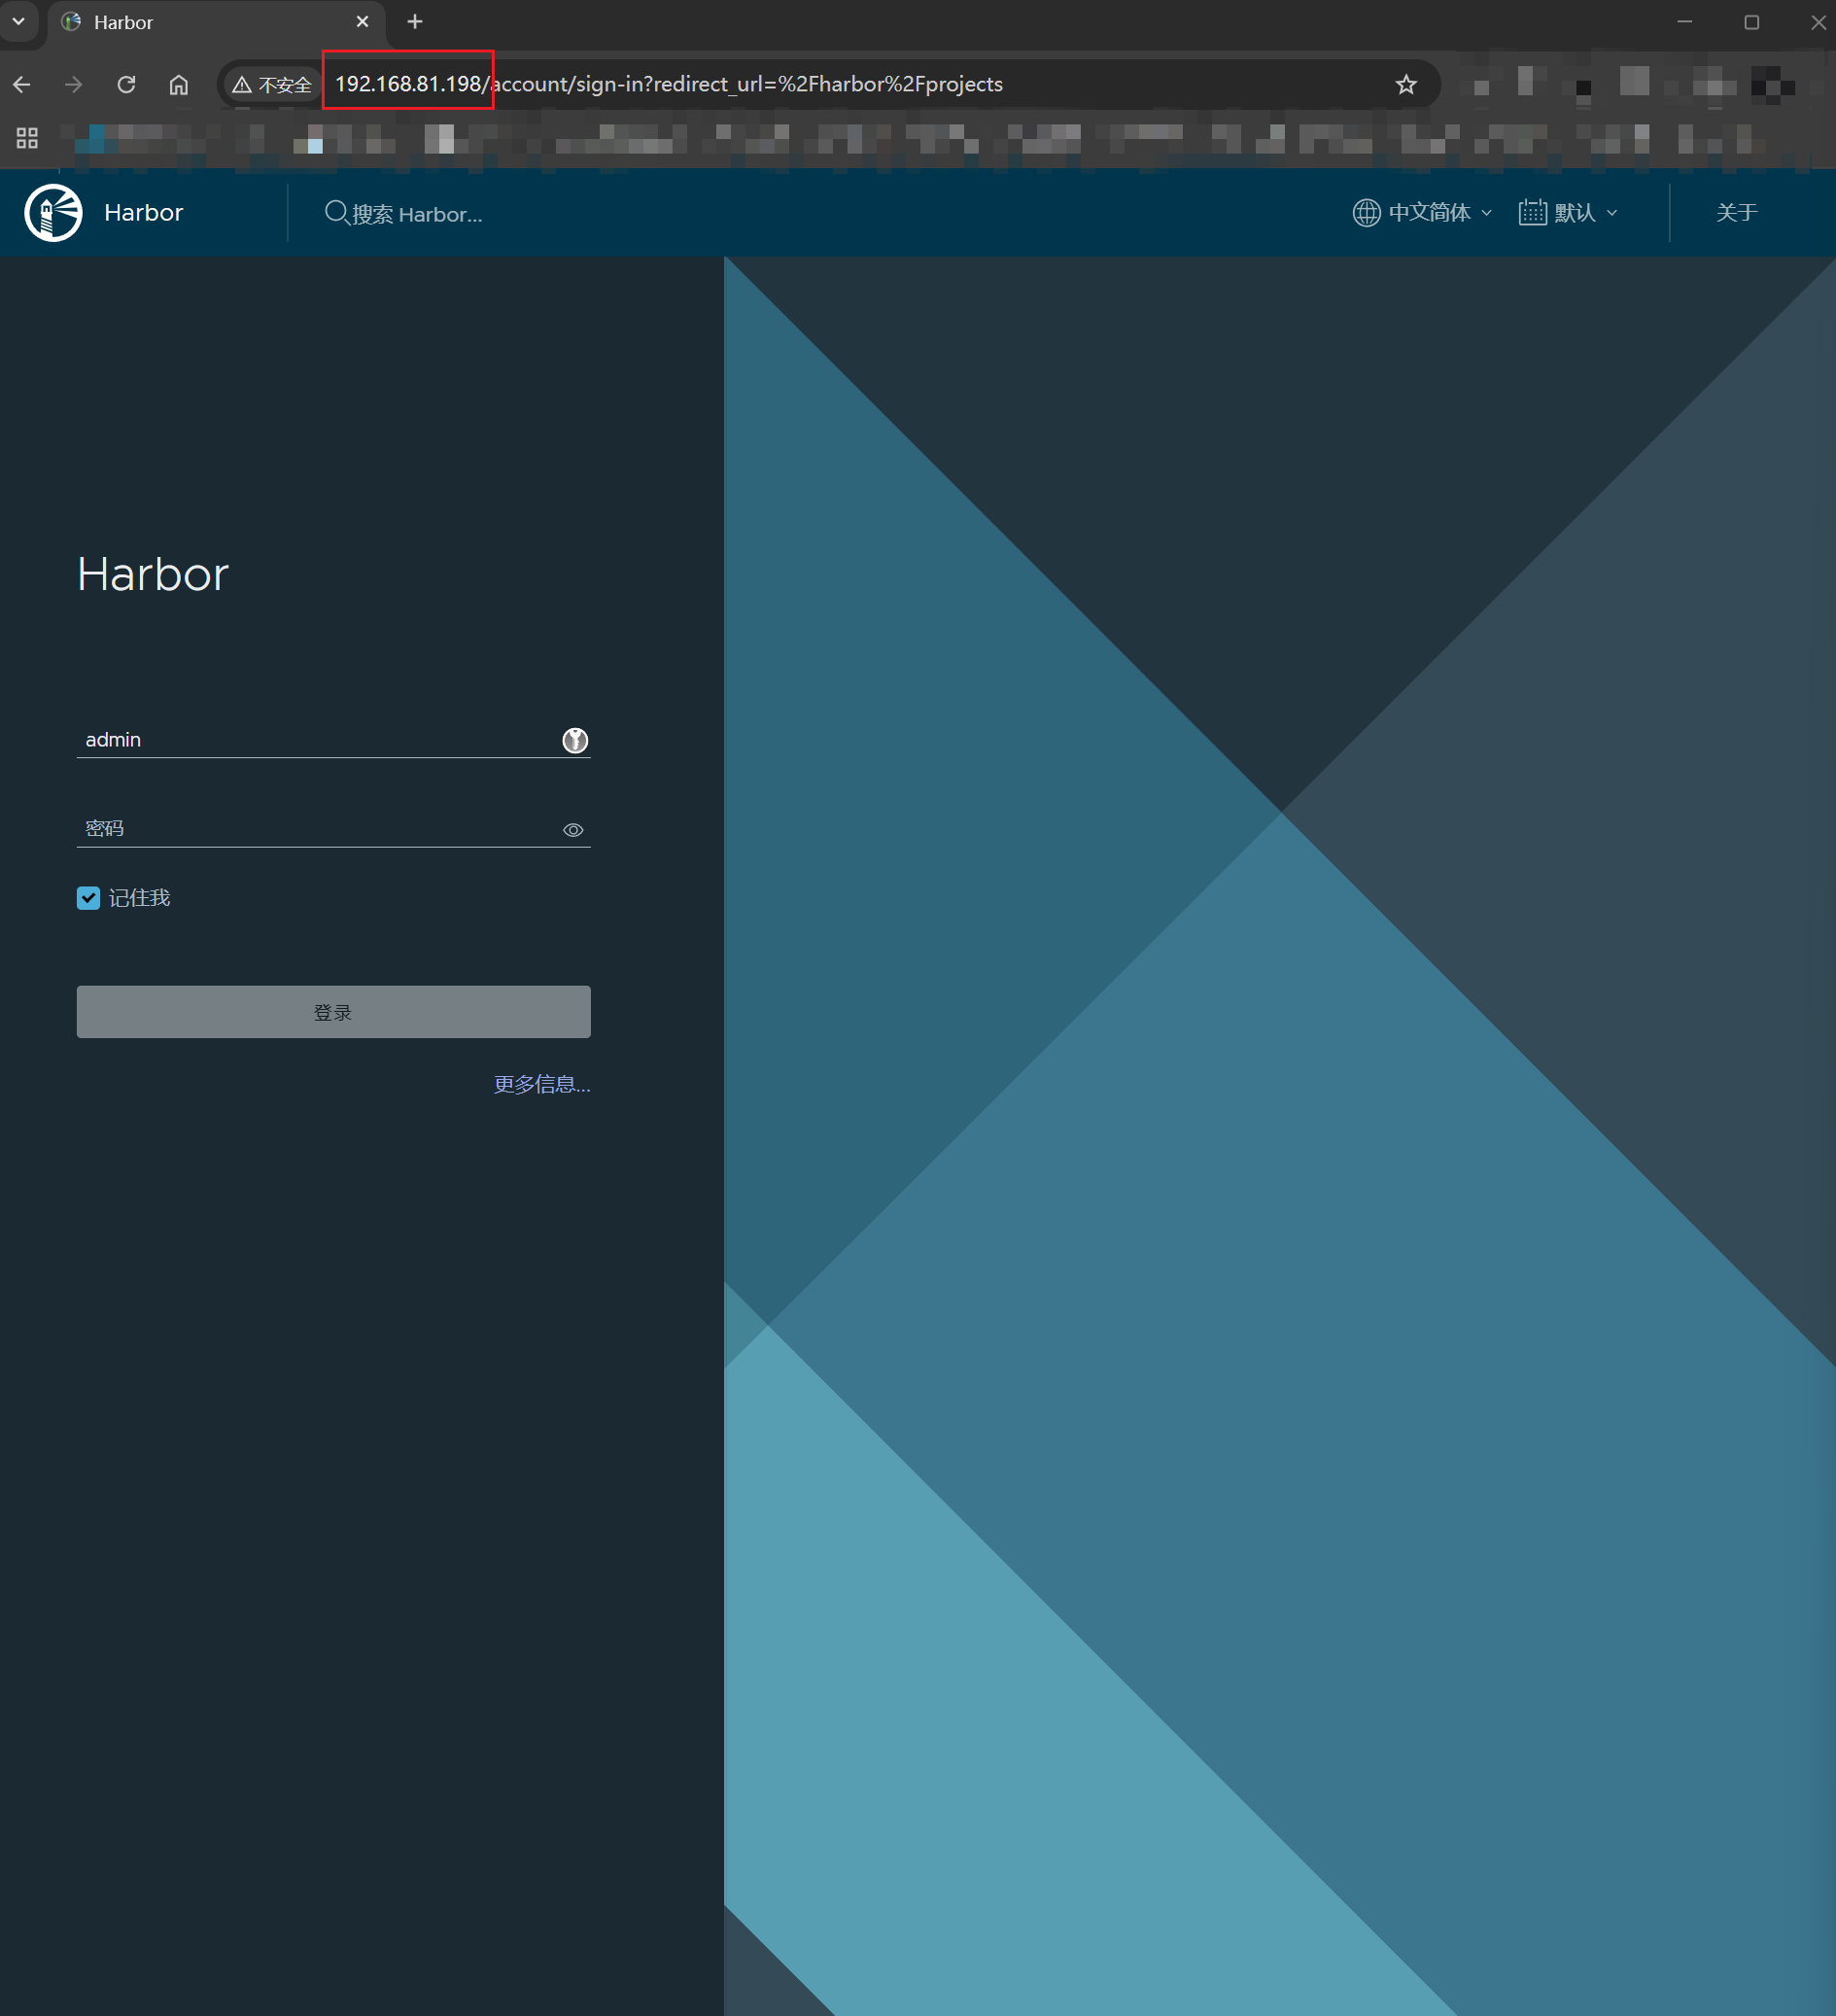Click the password manager key icon

click(x=575, y=740)
